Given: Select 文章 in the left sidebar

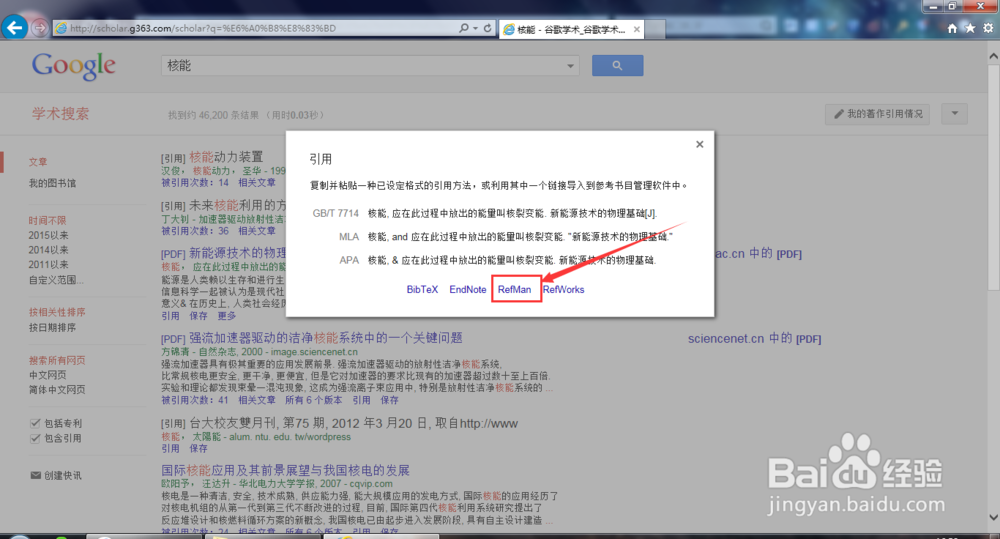Looking at the screenshot, I should coord(38,162).
